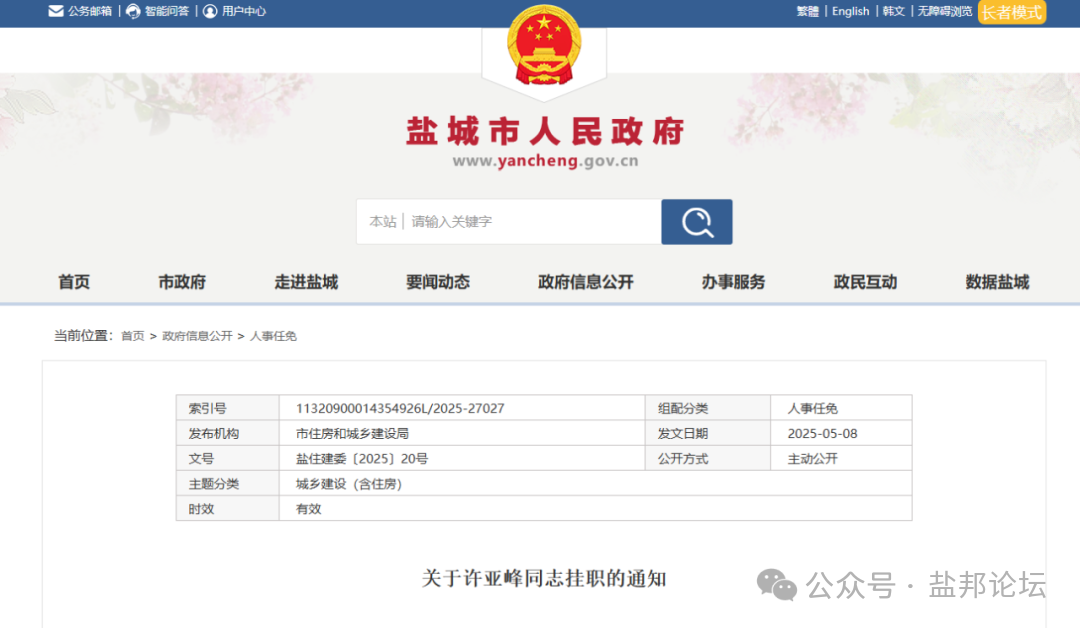The height and width of the screenshot is (628, 1080).
Task: Click the 智能问答 headset icon
Action: (133, 11)
